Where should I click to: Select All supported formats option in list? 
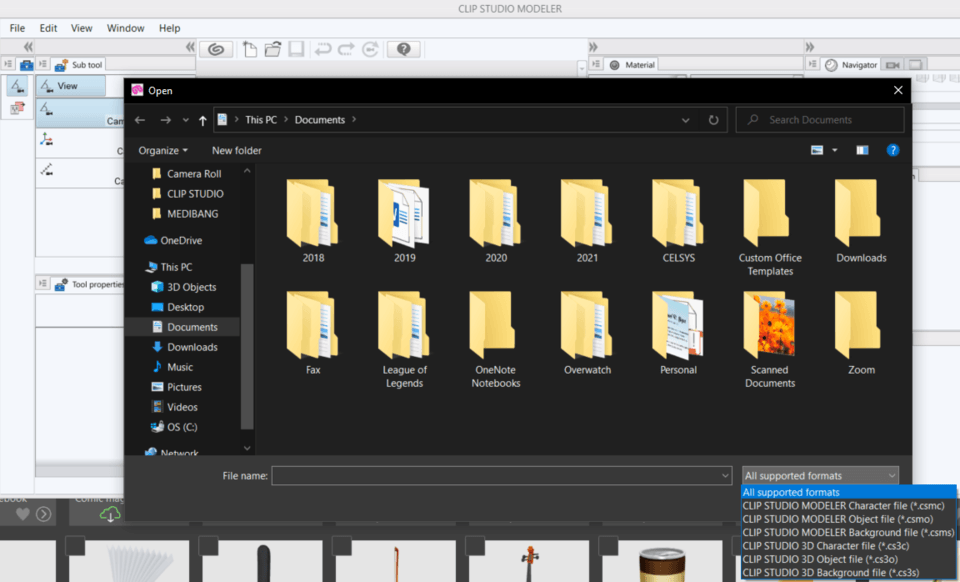tap(849, 492)
